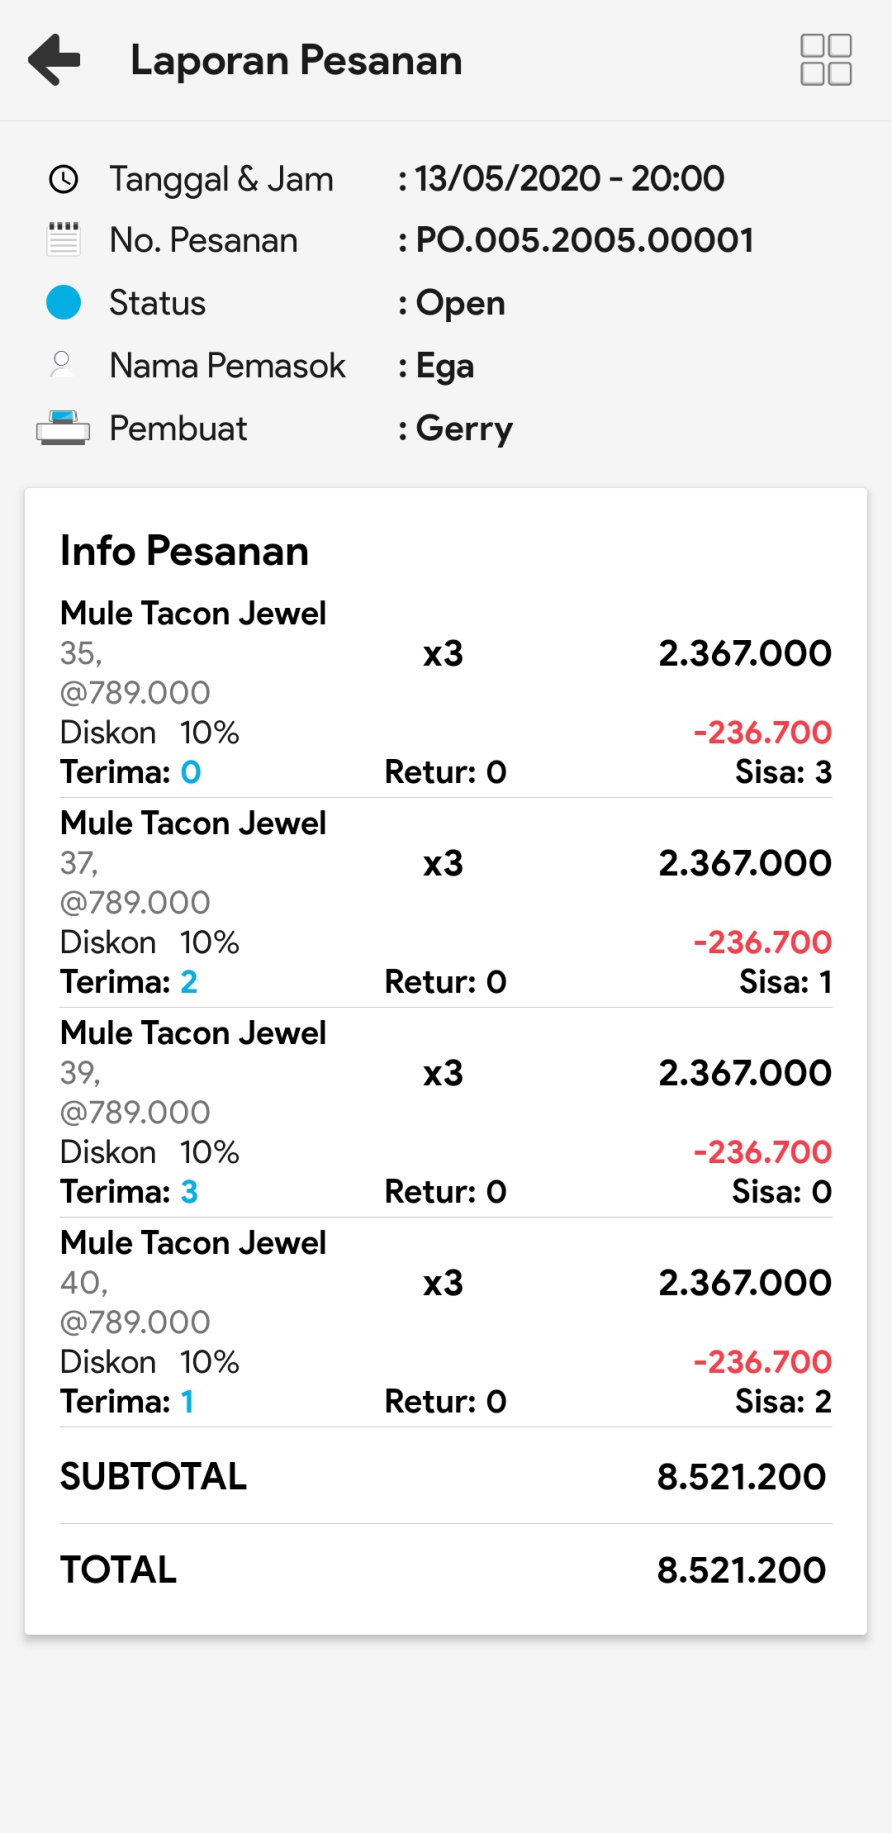Open the Mule Tacon Jewel size 37 item
This screenshot has height=1833, width=892.
pos(193,823)
